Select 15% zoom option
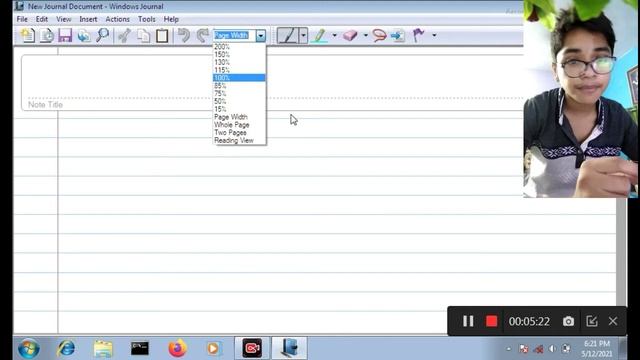640x360 pixels. pos(239,109)
